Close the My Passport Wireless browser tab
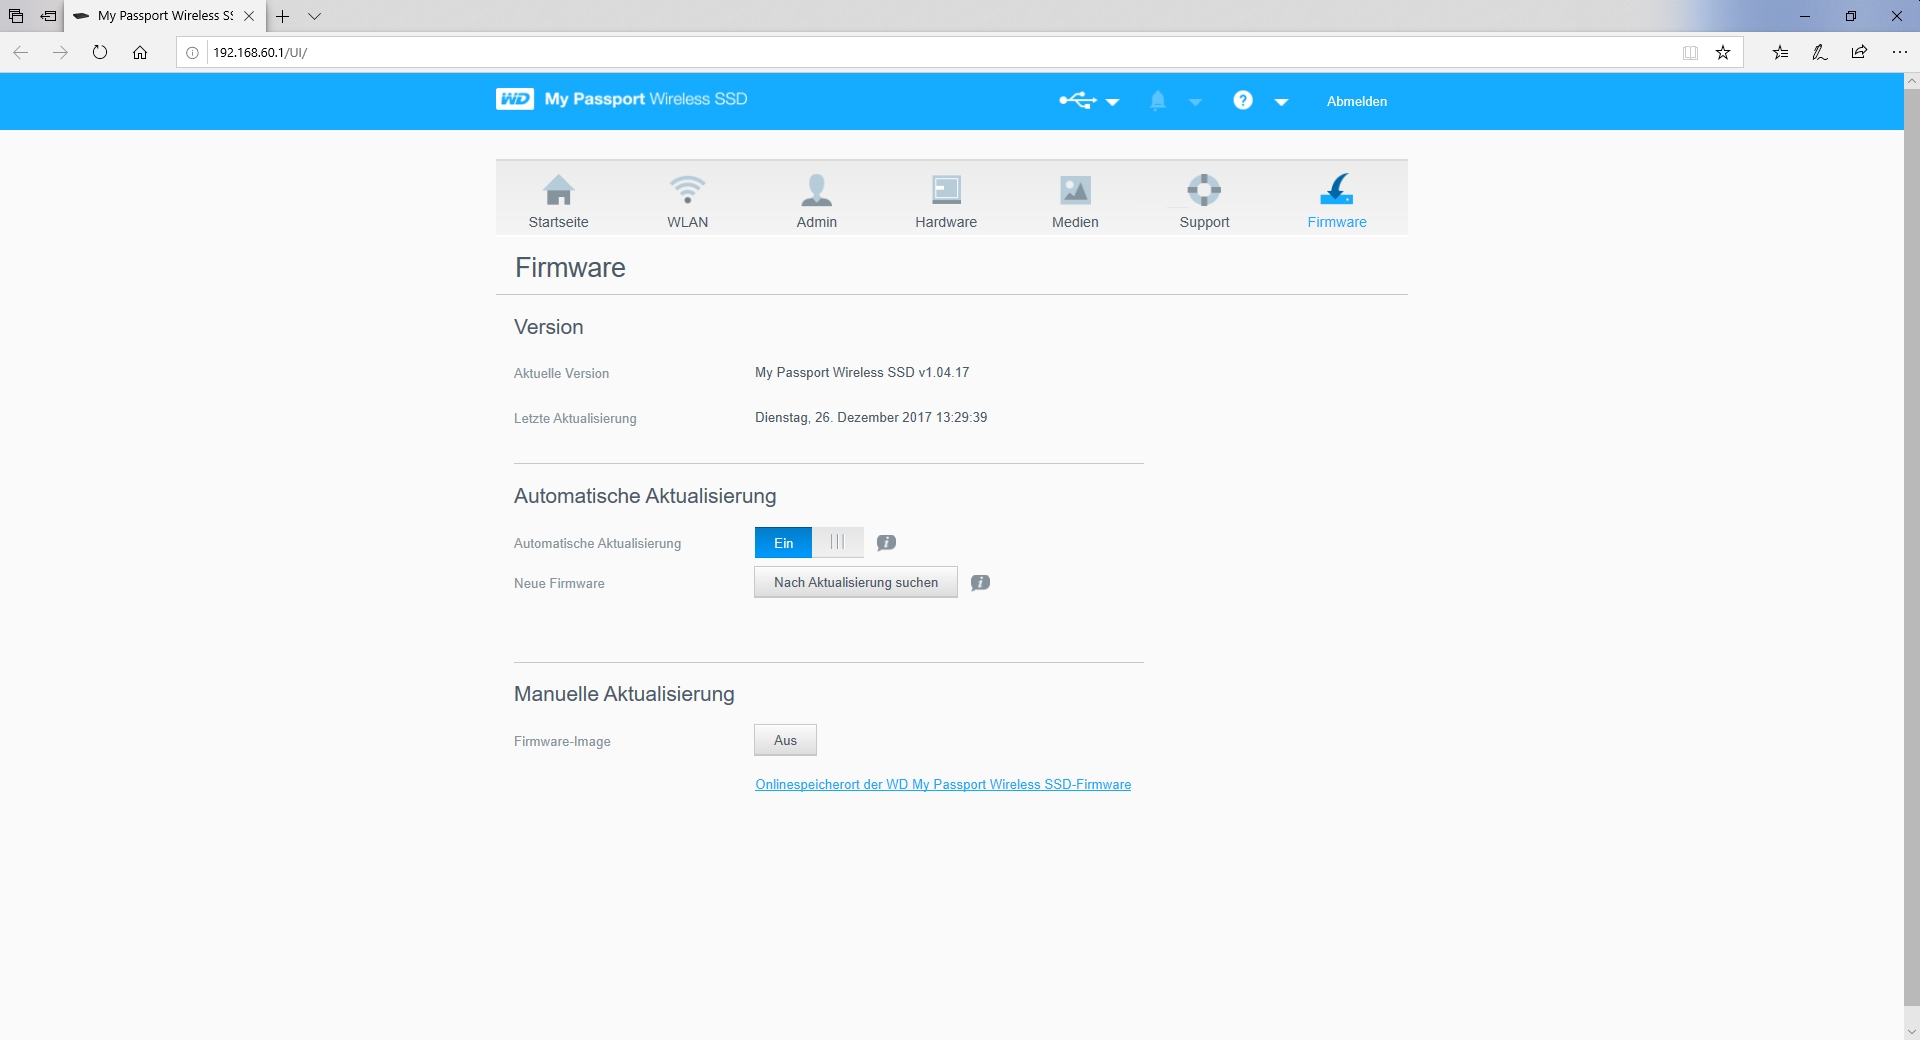 (249, 16)
